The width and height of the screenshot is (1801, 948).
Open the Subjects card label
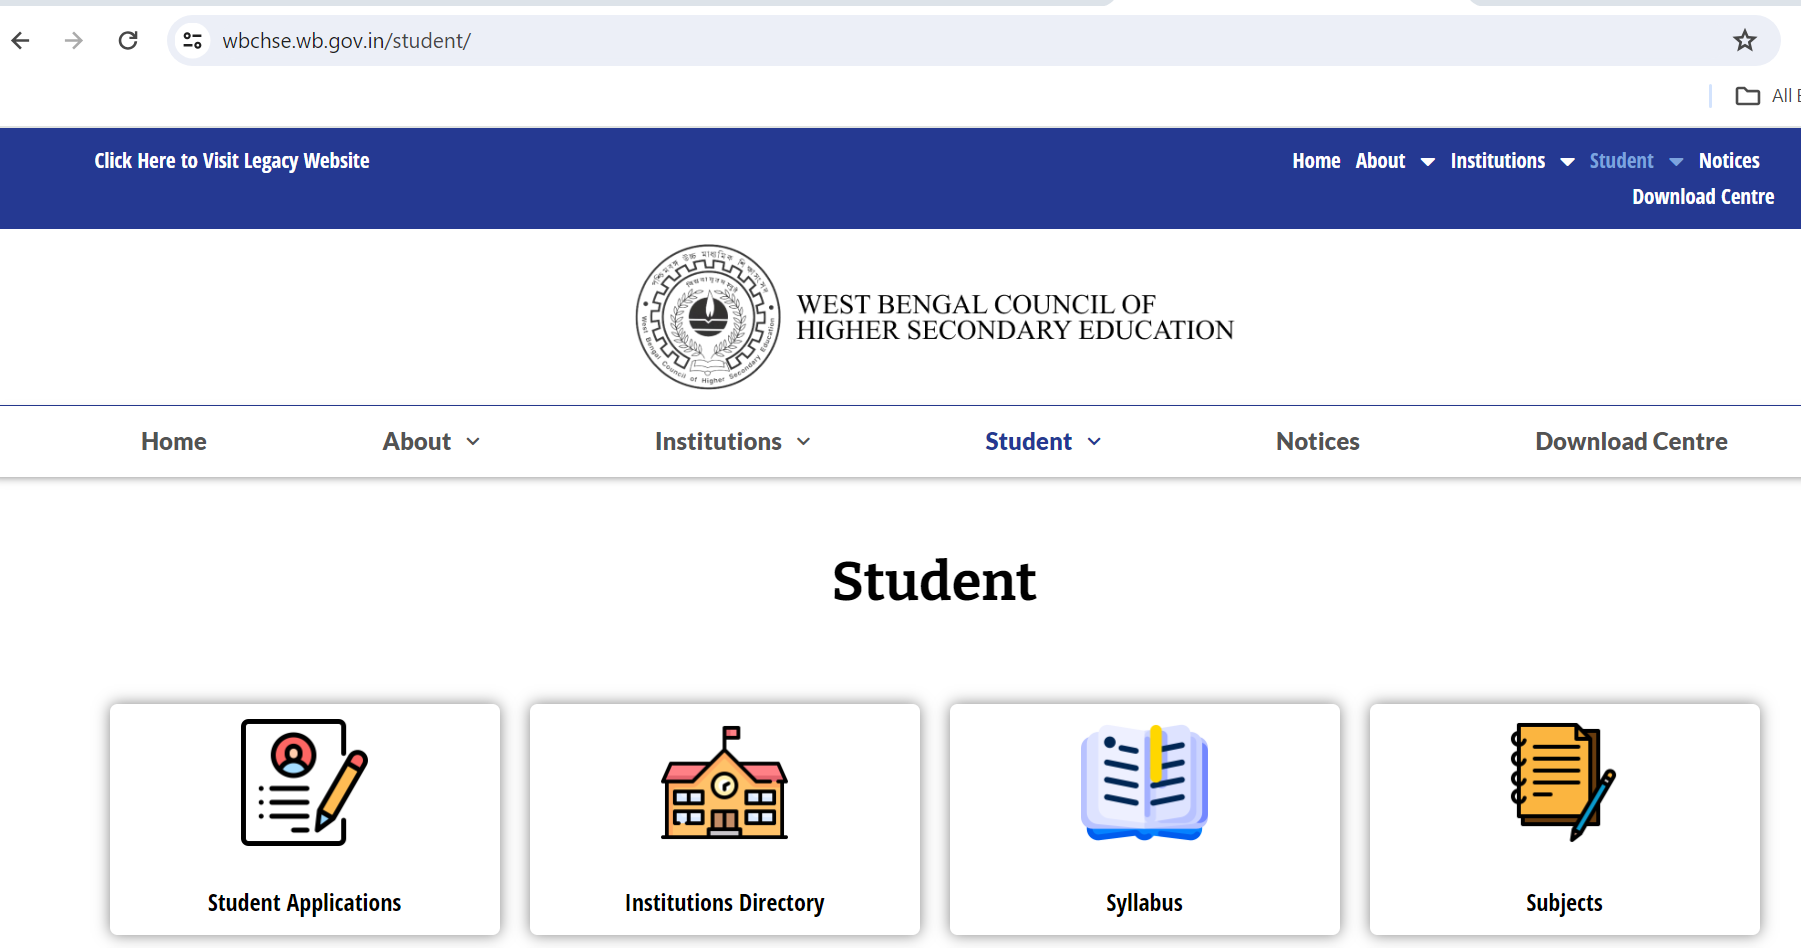[1564, 903]
